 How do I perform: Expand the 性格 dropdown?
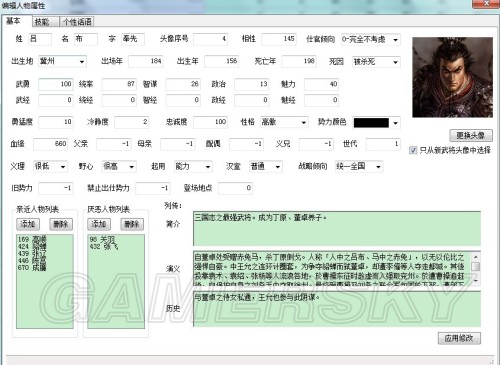[284, 122]
